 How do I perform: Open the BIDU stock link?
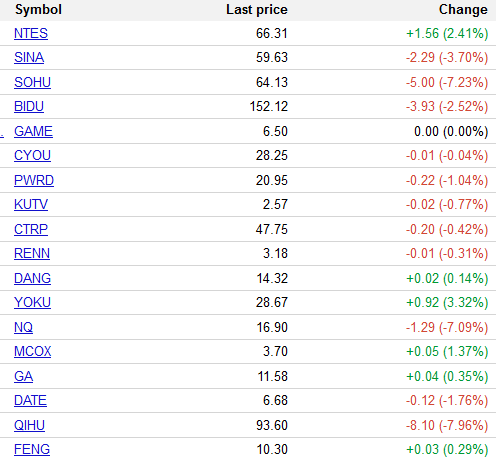pyautogui.click(x=29, y=106)
